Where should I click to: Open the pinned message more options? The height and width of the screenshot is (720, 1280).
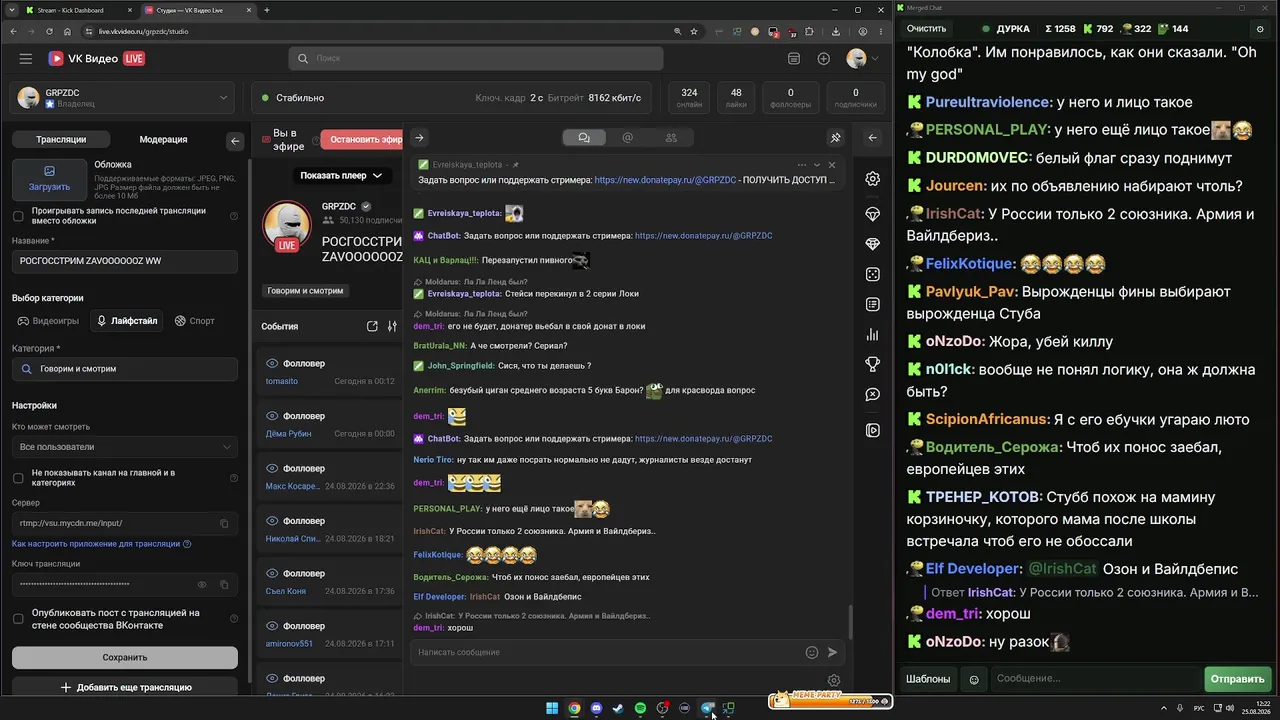pyautogui.click(x=801, y=165)
